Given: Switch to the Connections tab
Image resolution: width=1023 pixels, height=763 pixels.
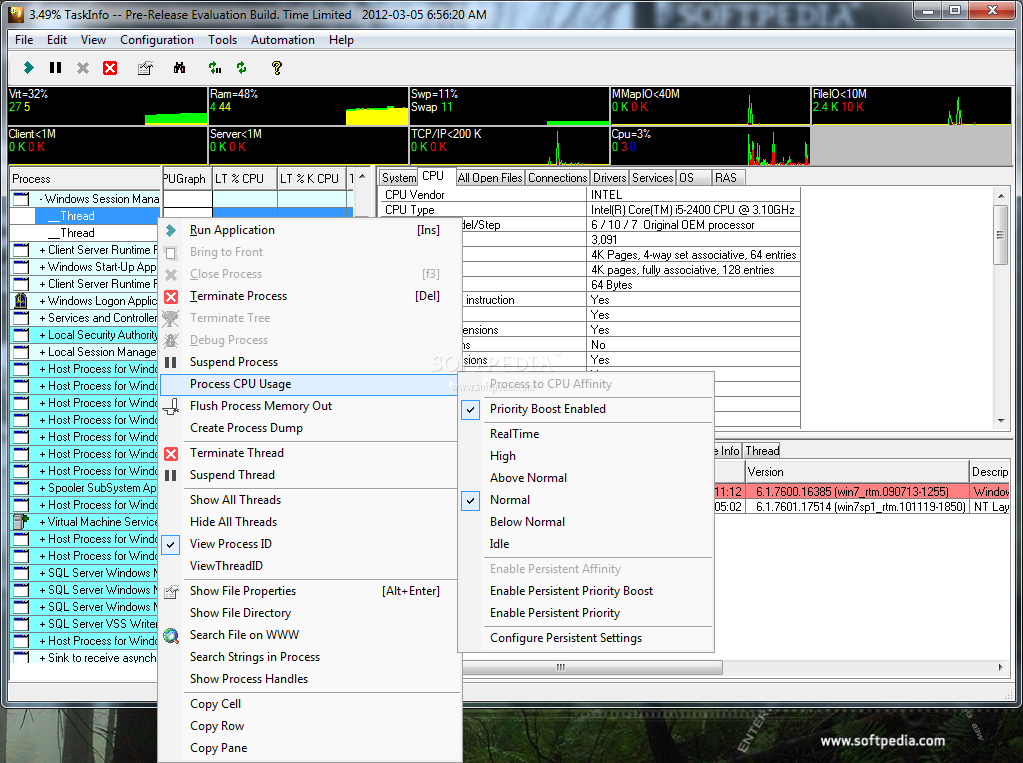Looking at the screenshot, I should (557, 178).
